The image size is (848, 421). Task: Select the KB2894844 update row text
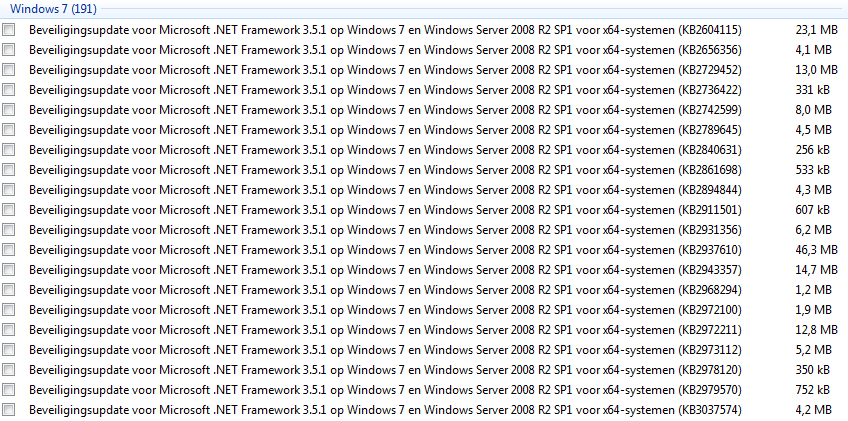385,190
